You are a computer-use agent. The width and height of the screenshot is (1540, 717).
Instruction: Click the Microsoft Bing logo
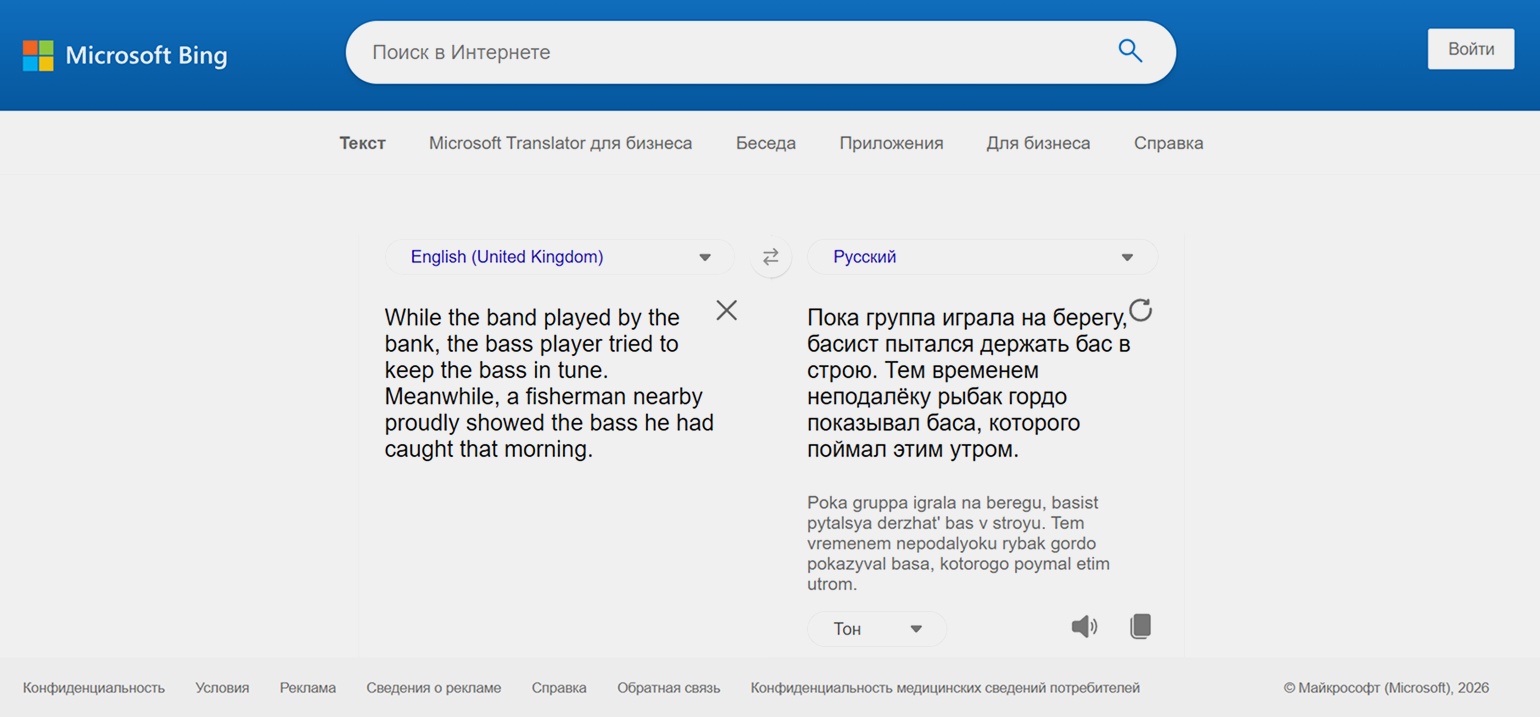(x=125, y=55)
